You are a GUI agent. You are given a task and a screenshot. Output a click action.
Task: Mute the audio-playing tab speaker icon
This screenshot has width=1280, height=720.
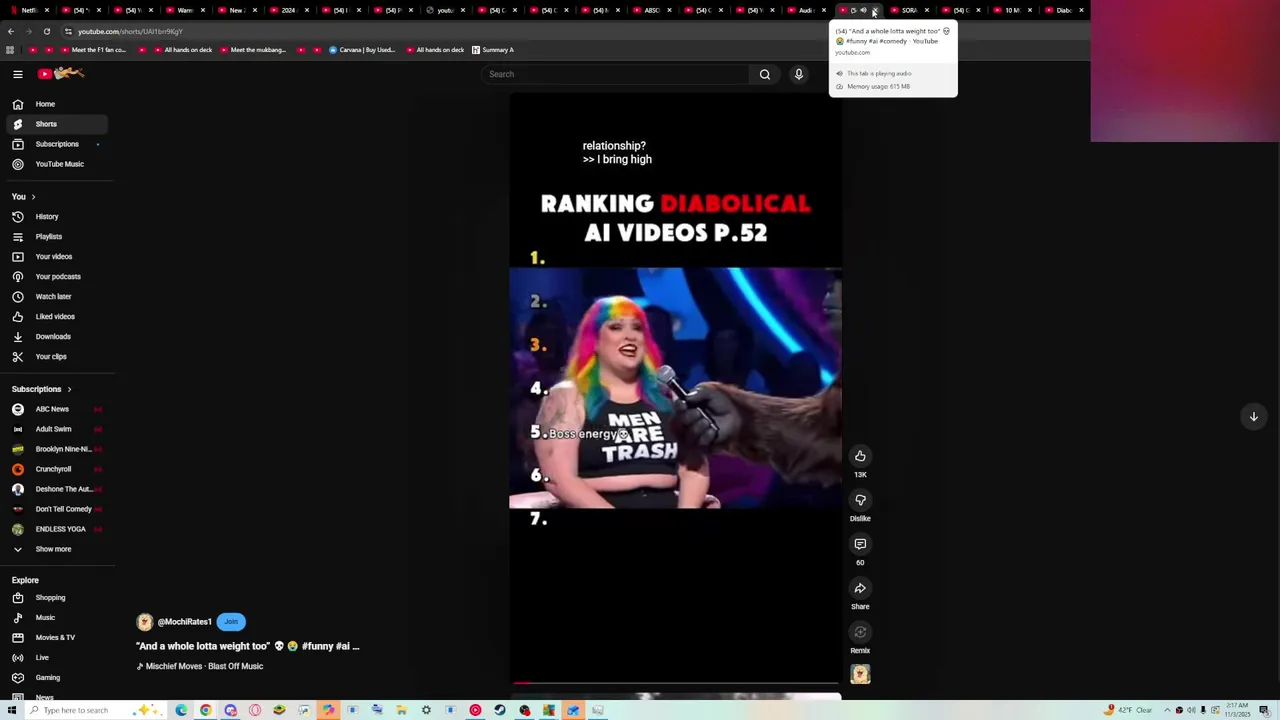pyautogui.click(x=864, y=10)
